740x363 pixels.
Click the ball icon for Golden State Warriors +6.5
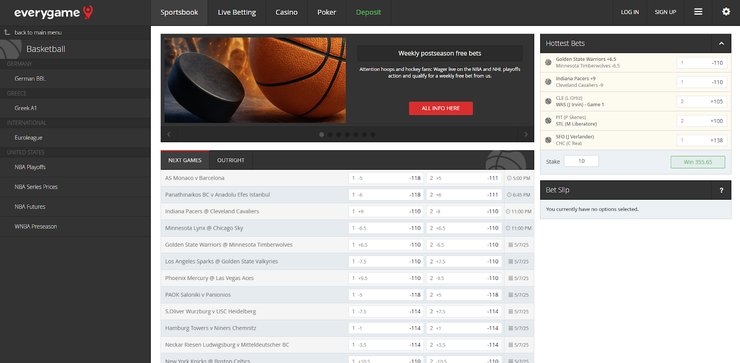[548, 62]
